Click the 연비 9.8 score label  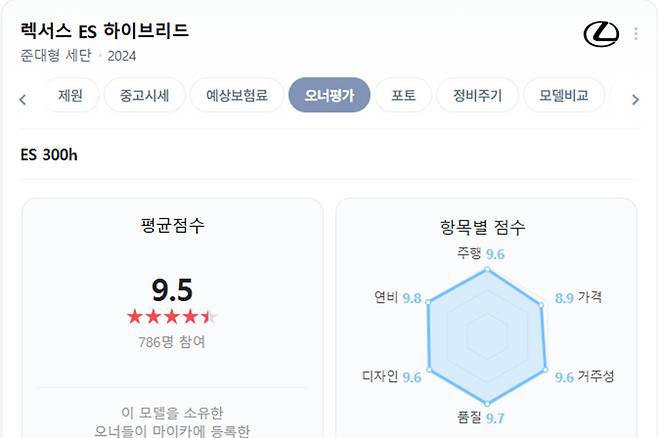(398, 298)
